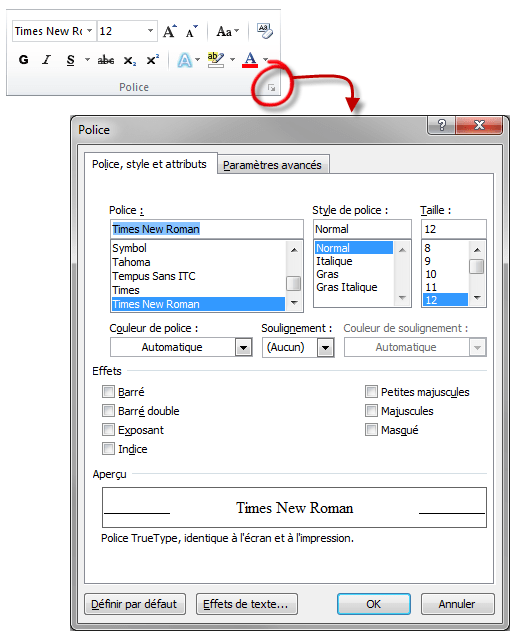Click the font list scroll up arrow

[294, 249]
